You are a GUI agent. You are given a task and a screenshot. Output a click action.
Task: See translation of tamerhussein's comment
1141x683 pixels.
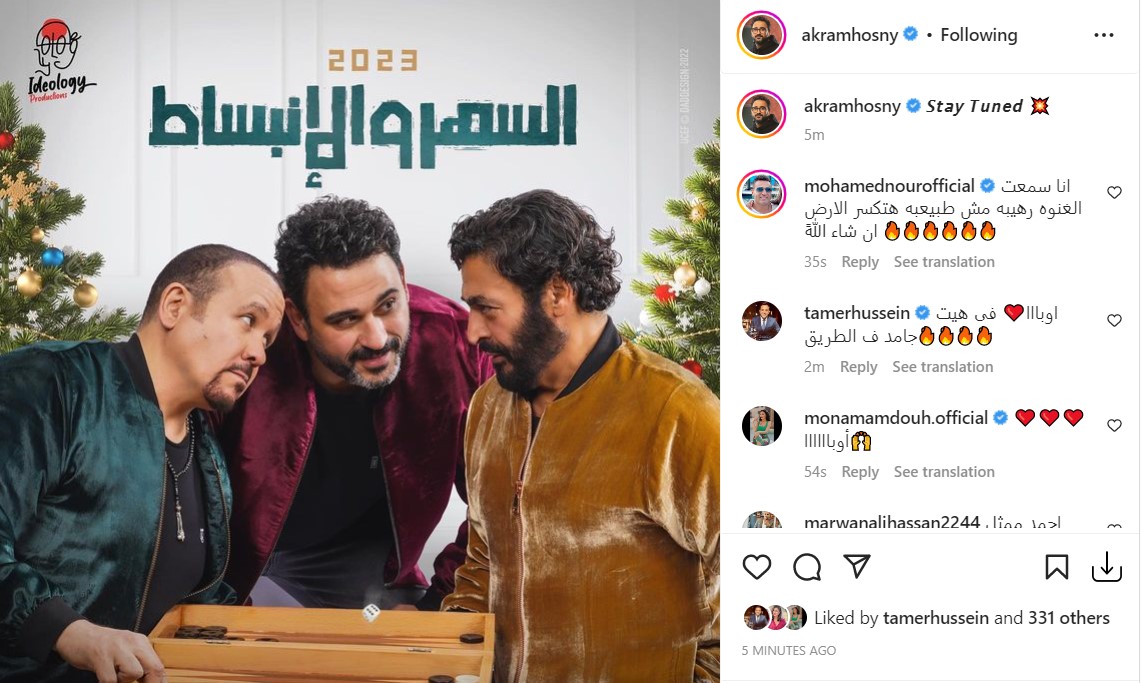tap(942, 367)
